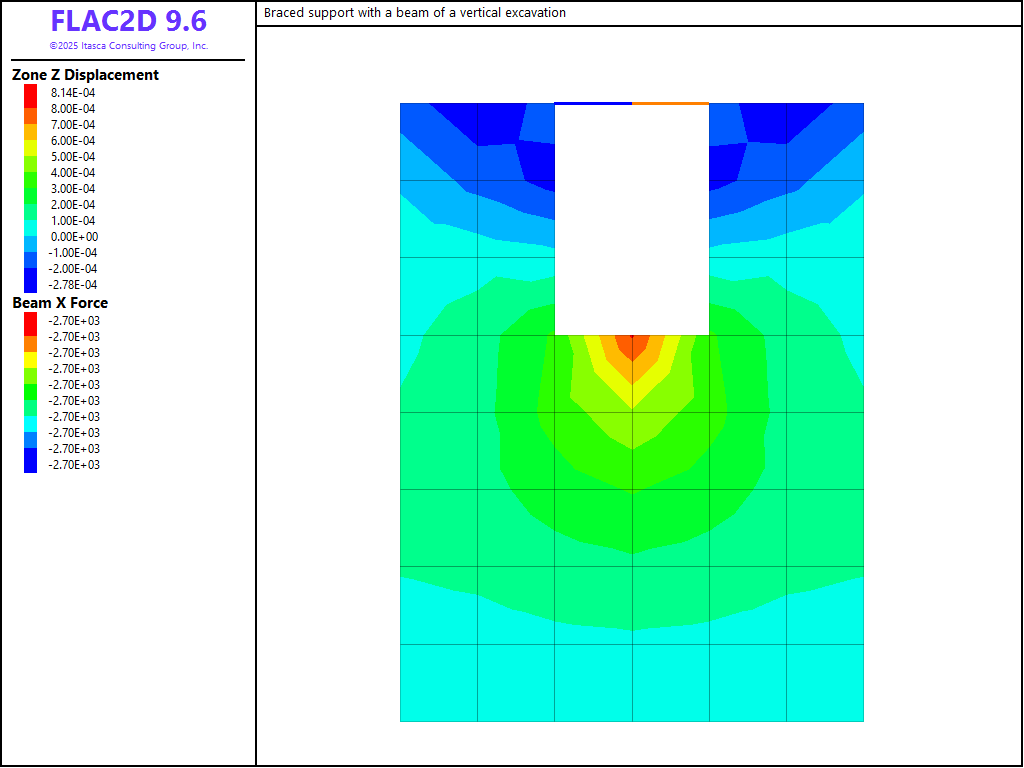Screen dimensions: 1024x768
Task: Open the Itasca Consulting Group copyright link
Action: pos(128,46)
